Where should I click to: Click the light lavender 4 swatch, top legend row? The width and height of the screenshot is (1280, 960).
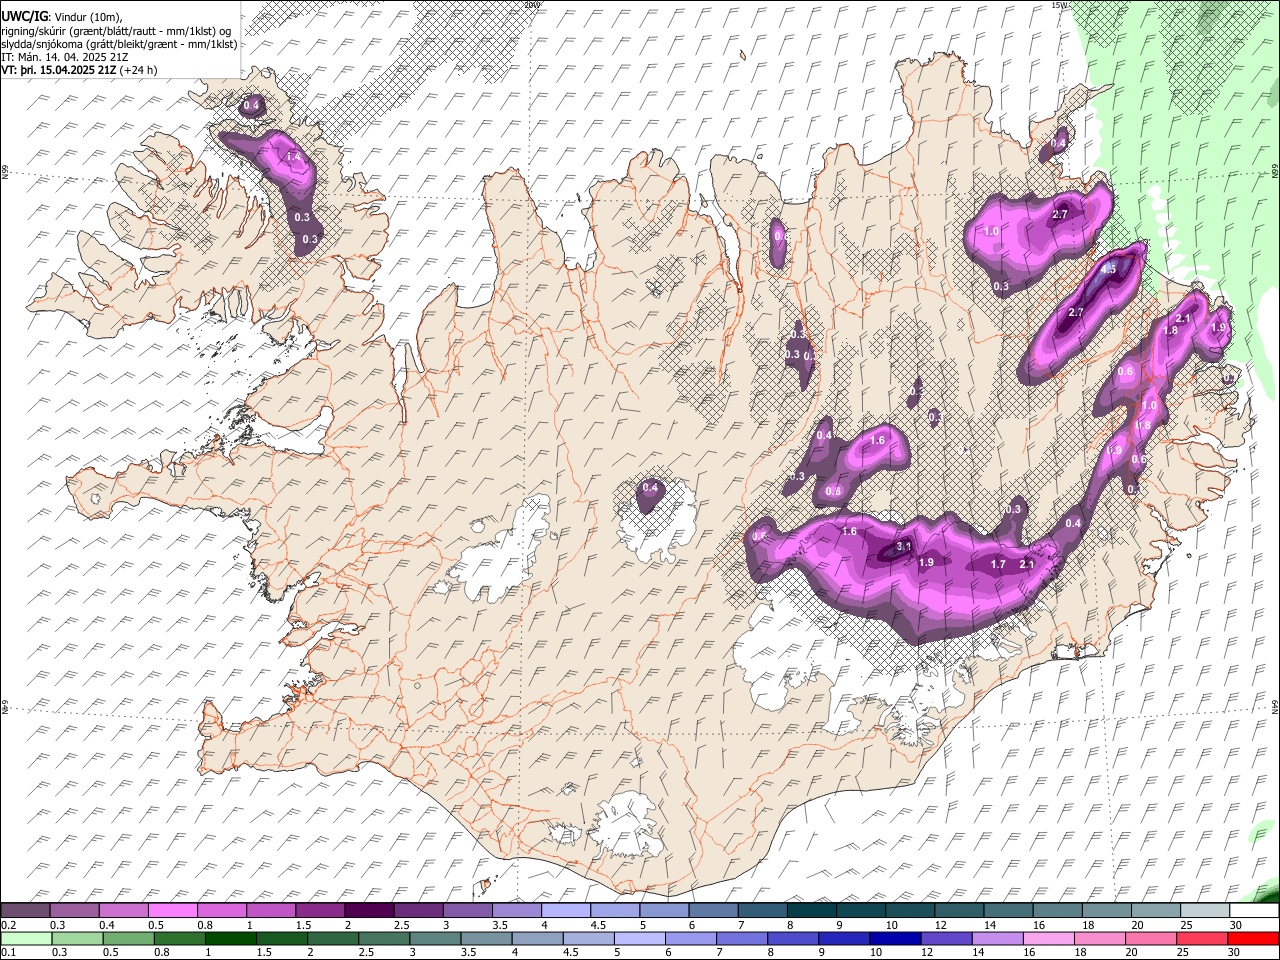pos(565,911)
